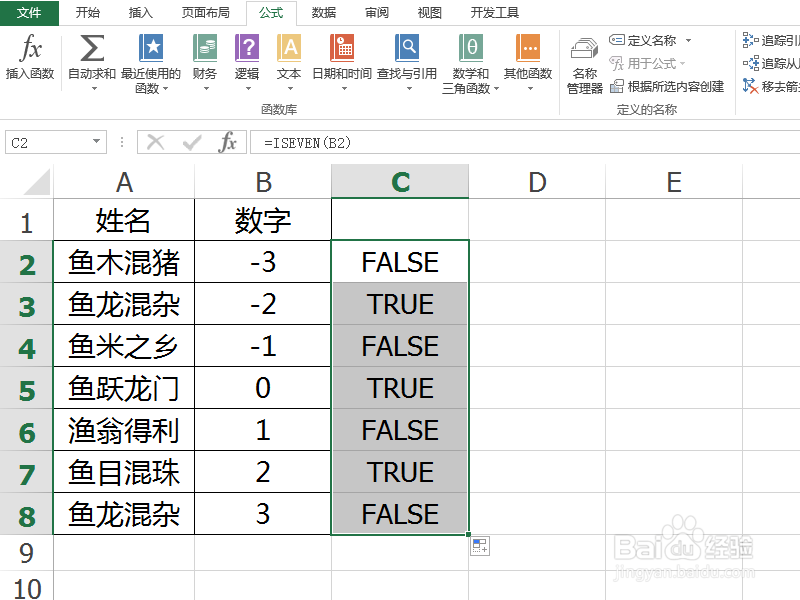The height and width of the screenshot is (600, 800).
Task: Expand AutoSum (自动求和) dropdown arrow
Action: coord(94,89)
